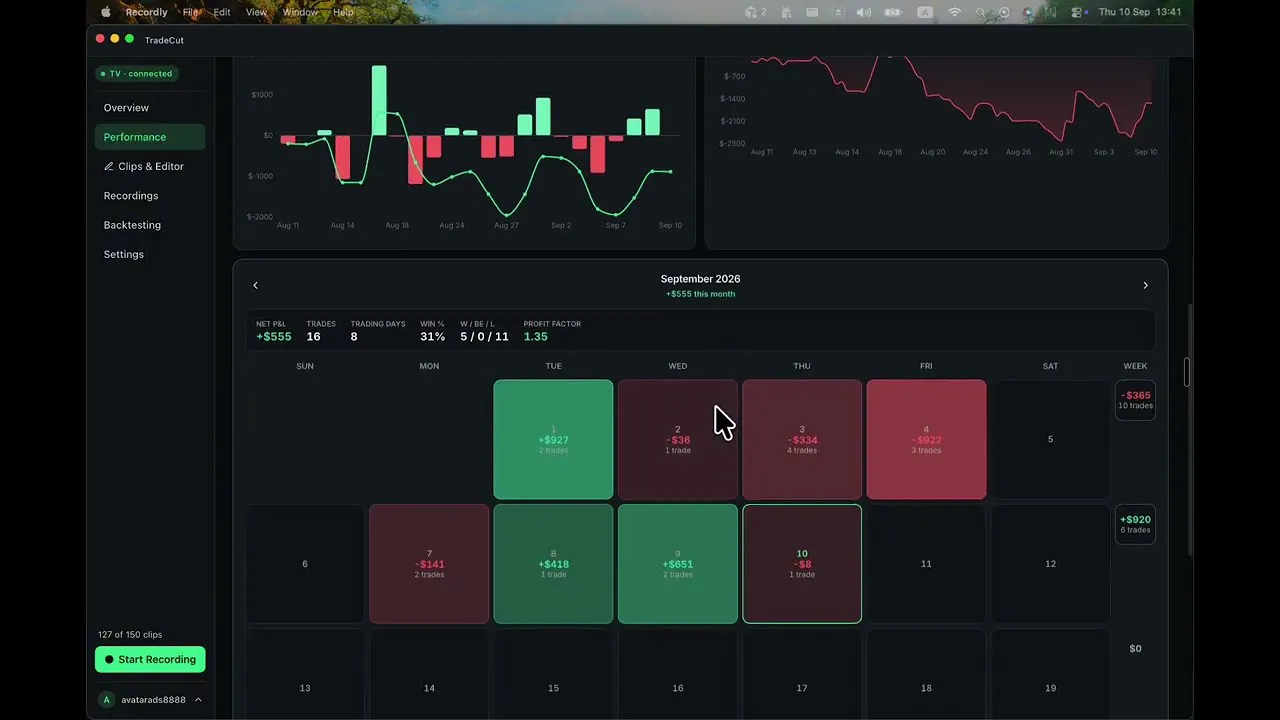Select the September 8 cell showing +$418
Screen dimensions: 1280x720
point(553,564)
